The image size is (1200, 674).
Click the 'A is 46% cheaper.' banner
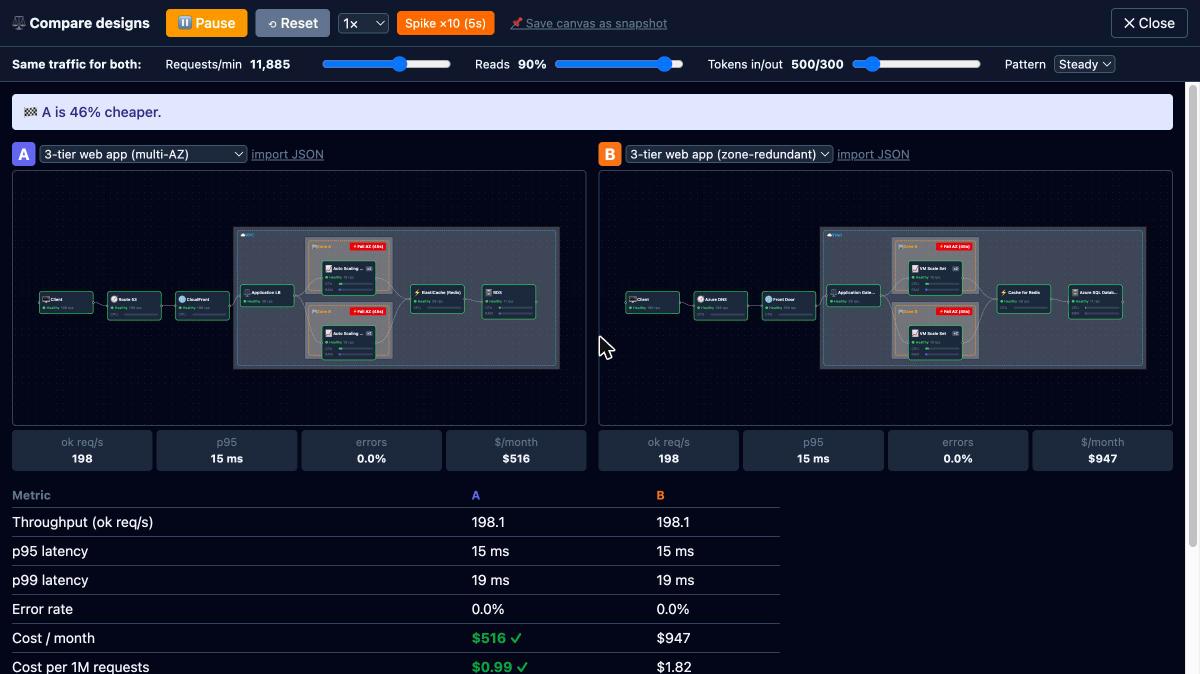pos(592,112)
